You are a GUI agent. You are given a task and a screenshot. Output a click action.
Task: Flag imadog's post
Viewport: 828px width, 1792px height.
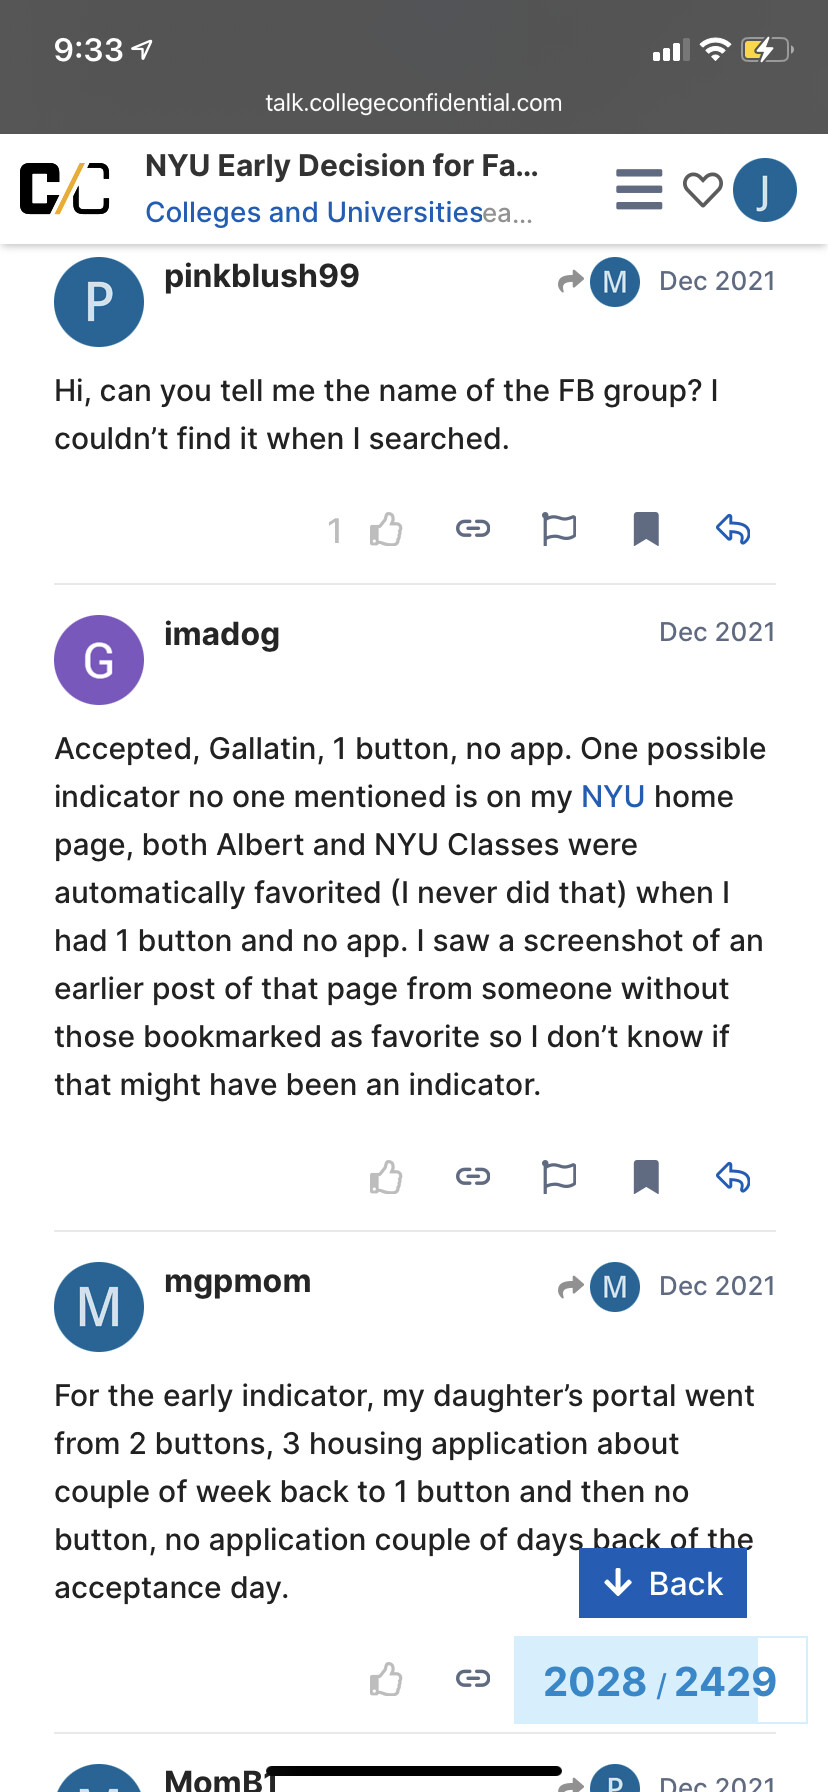click(x=559, y=1176)
